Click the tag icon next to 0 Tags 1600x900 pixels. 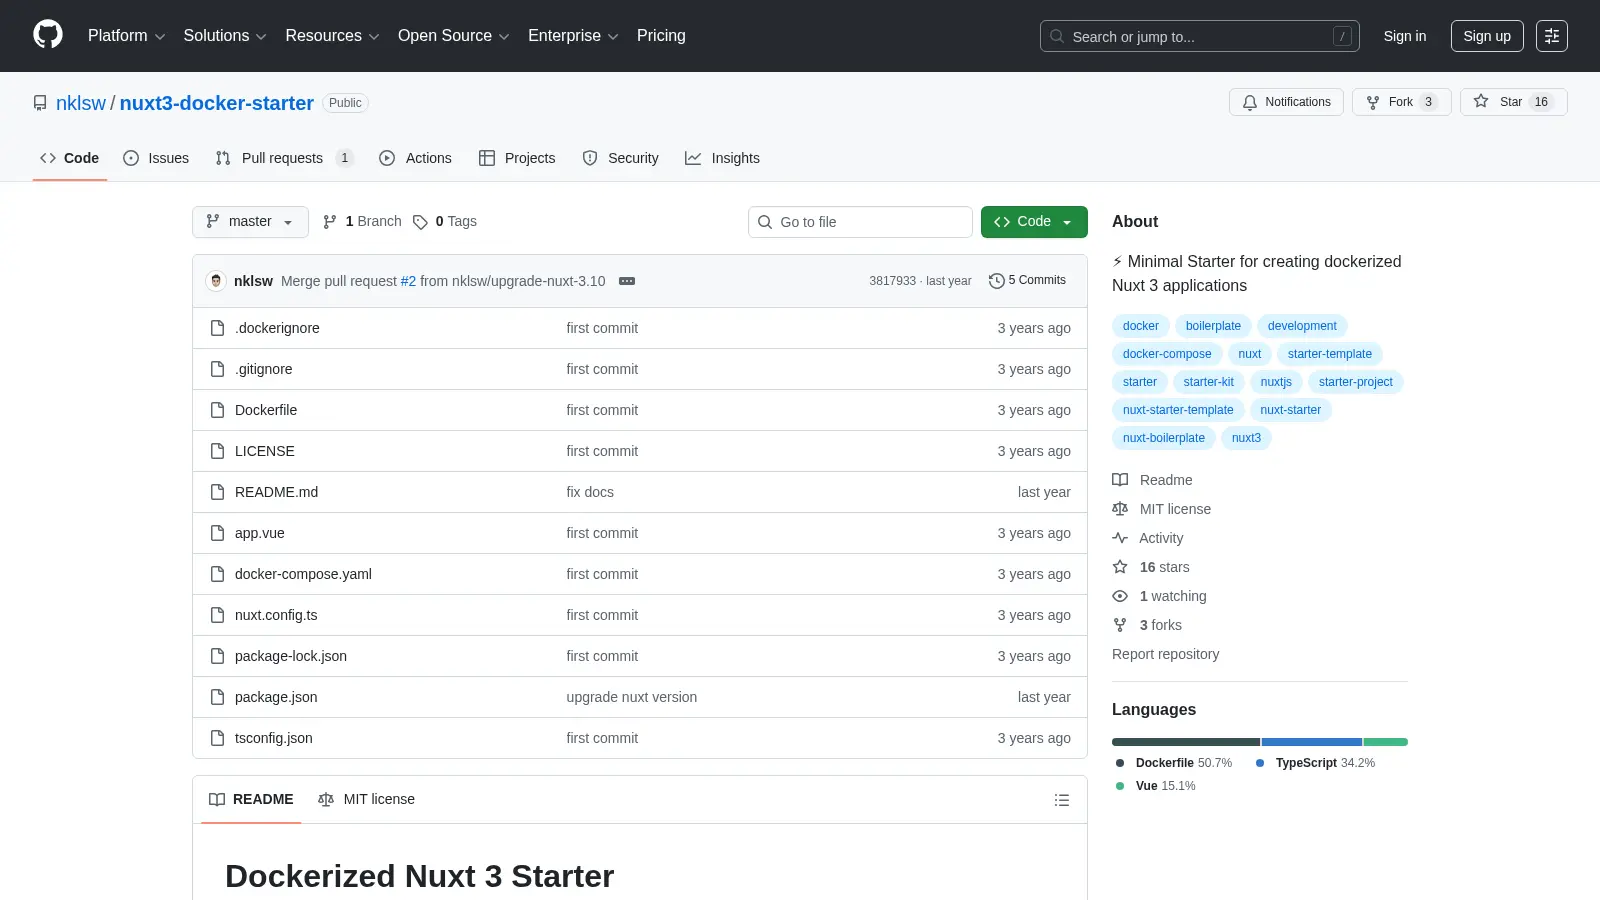pyautogui.click(x=420, y=222)
